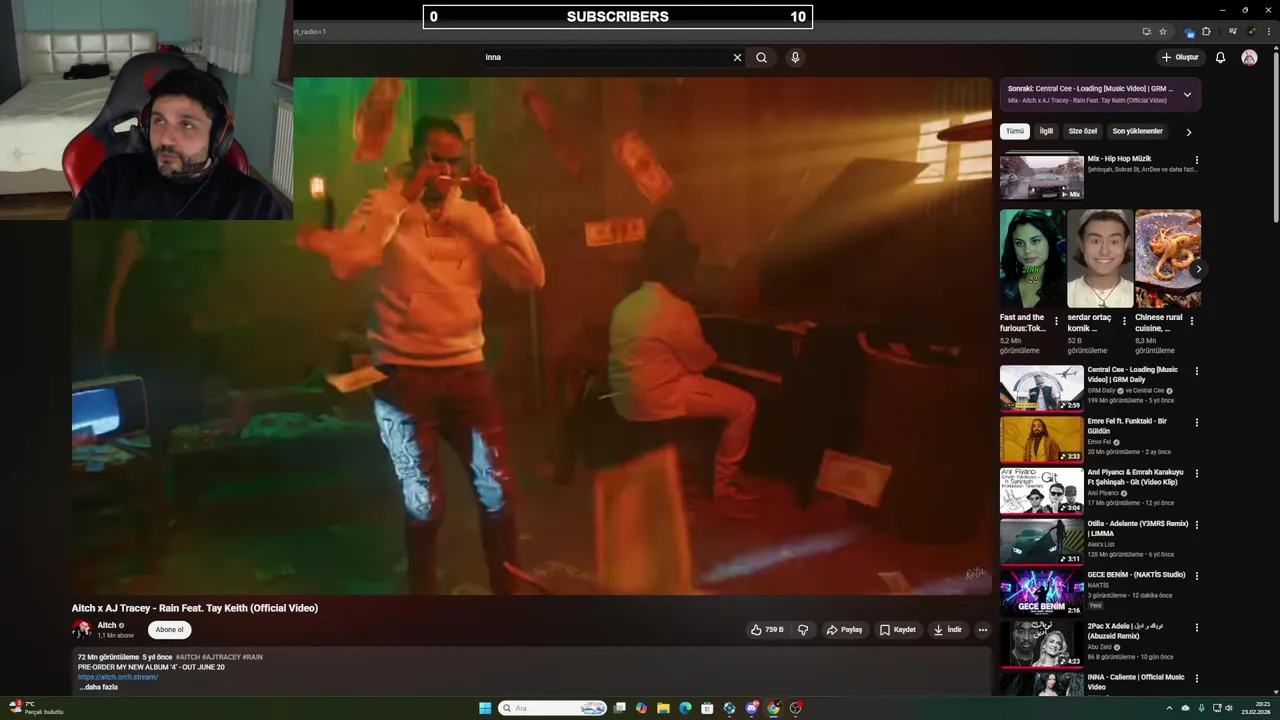Open File Explorer from the taskbar
Image resolution: width=1280 pixels, height=720 pixels.
pos(663,708)
